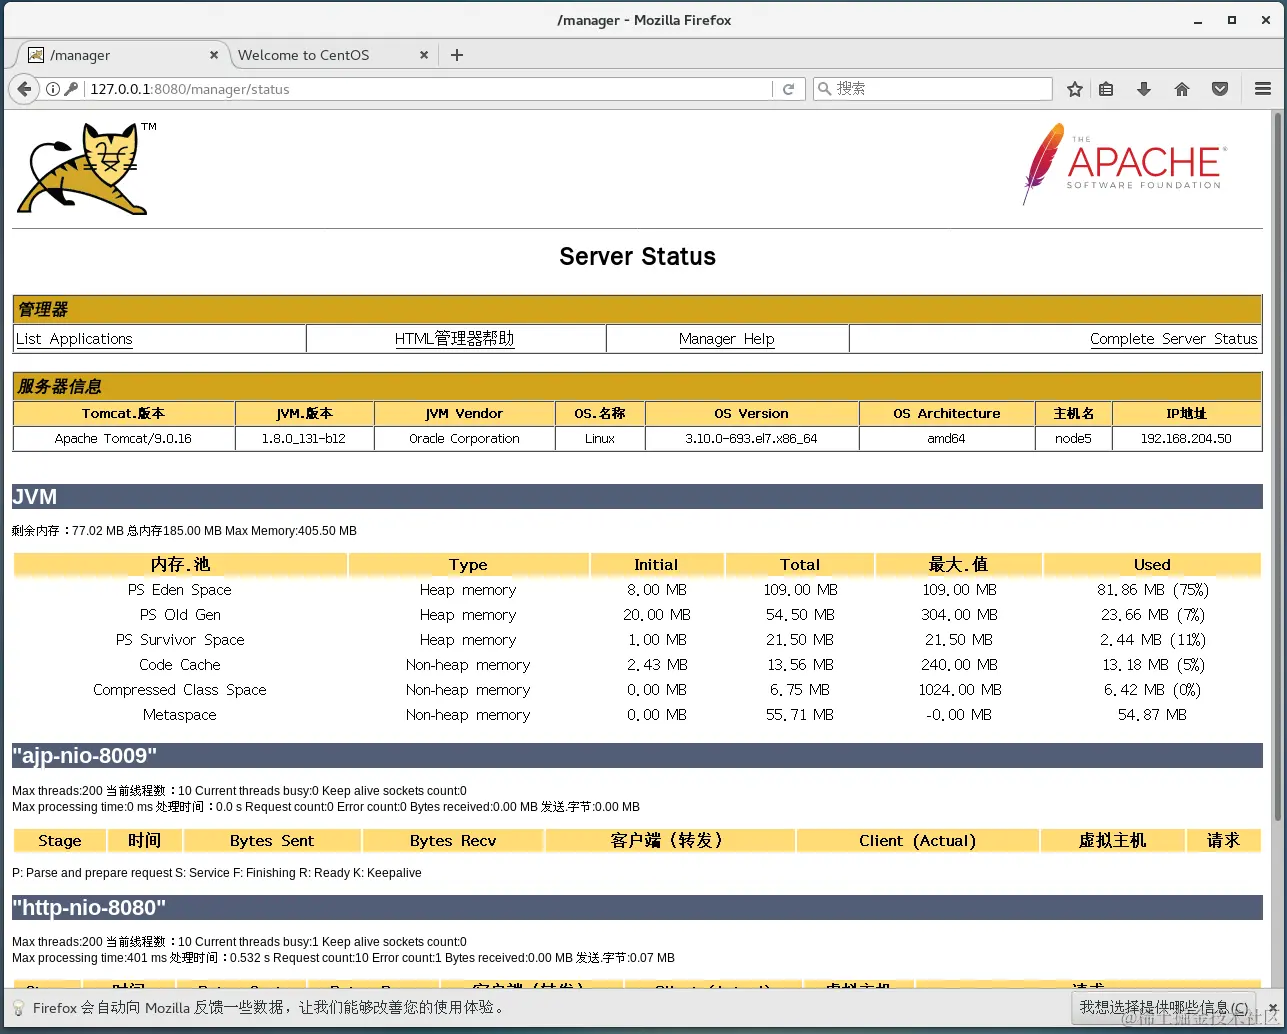Click the JVM section heading
1287x1034 pixels.
pos(637,497)
